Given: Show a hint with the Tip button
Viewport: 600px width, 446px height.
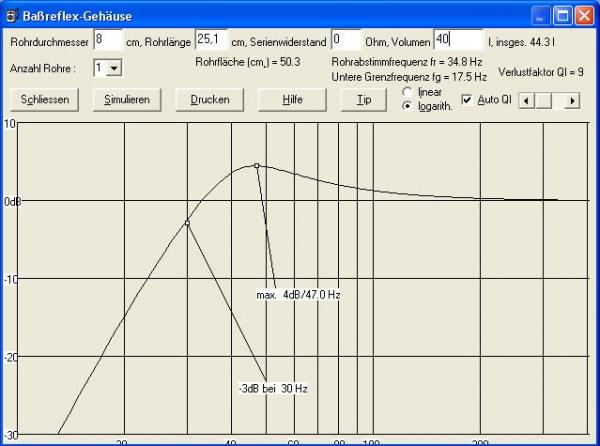Looking at the screenshot, I should [x=364, y=100].
